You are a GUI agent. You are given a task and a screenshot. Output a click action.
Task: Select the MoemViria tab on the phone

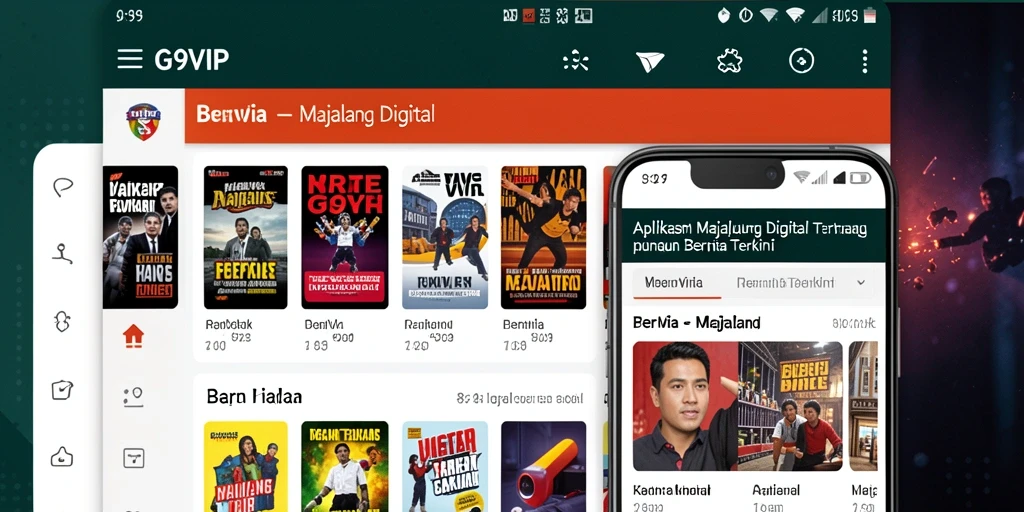[673, 283]
